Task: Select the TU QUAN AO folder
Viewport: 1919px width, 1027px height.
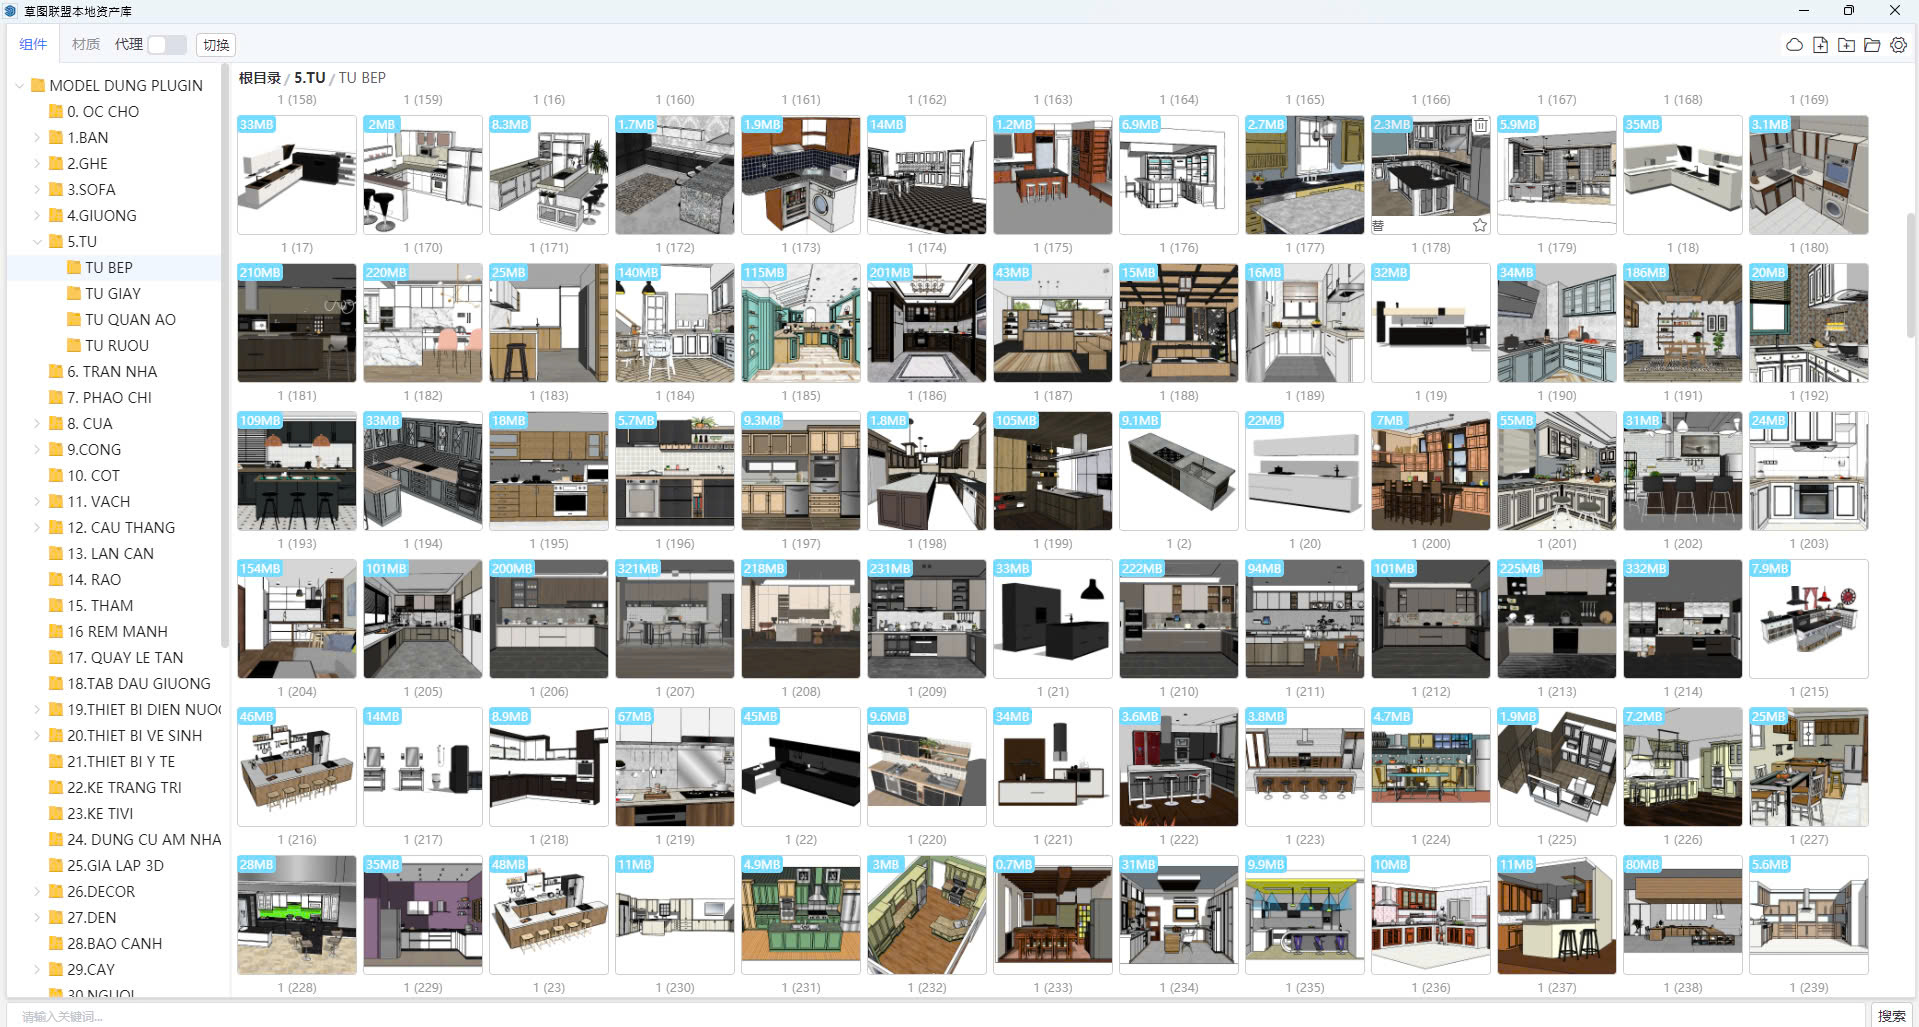Action: [130, 320]
